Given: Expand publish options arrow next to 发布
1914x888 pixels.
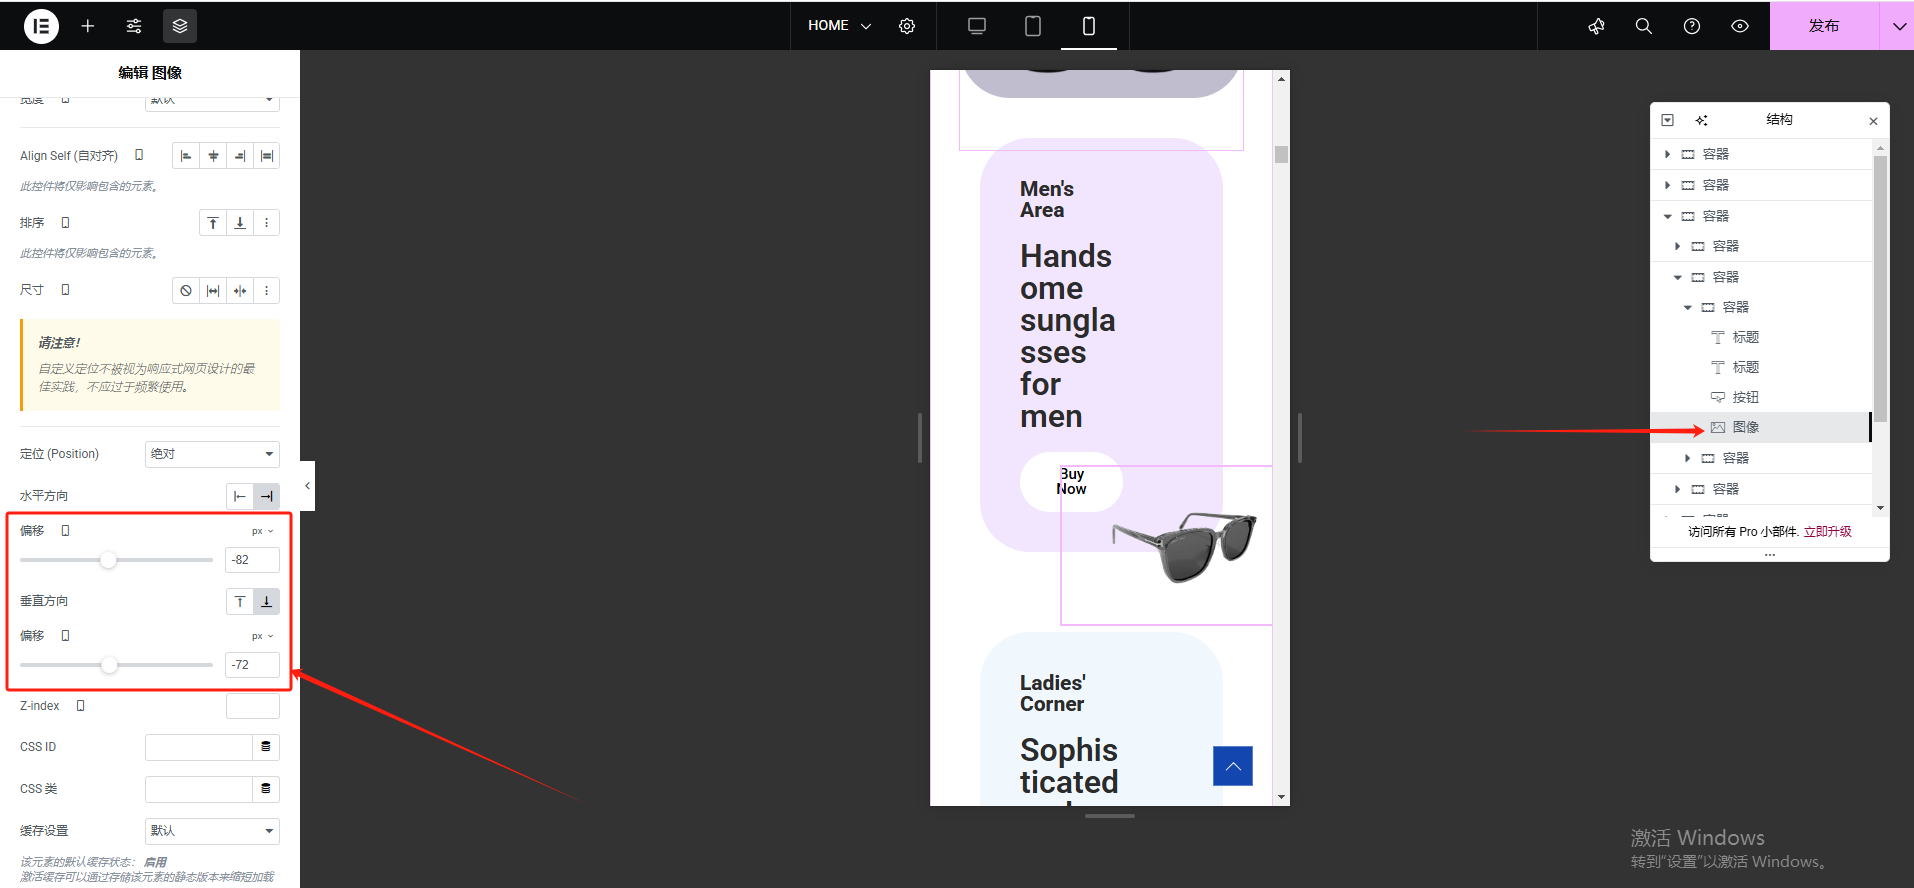Looking at the screenshot, I should (x=1897, y=26).
